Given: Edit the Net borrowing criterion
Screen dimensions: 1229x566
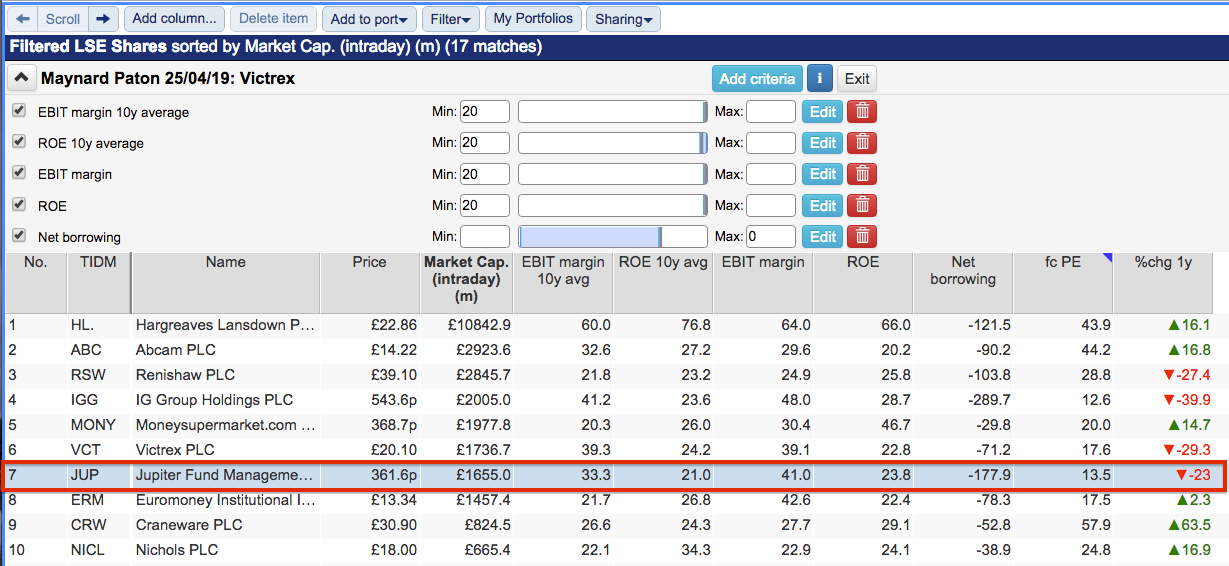Looking at the screenshot, I should click(x=823, y=237).
